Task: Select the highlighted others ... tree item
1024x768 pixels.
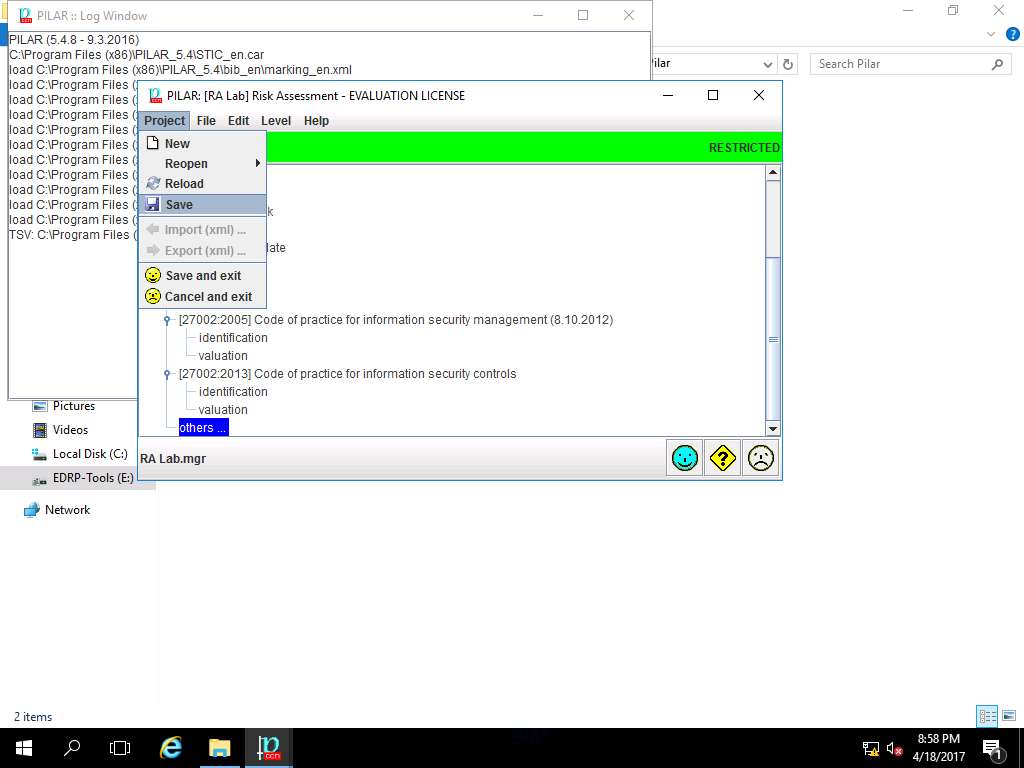Action: tap(203, 428)
